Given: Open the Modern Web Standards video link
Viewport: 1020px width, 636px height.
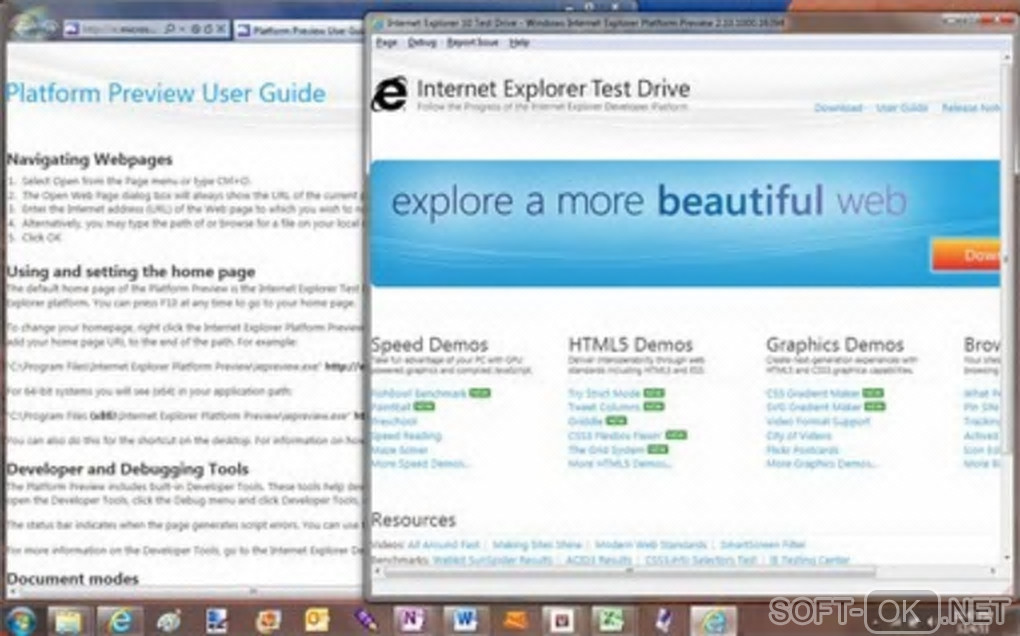Looking at the screenshot, I should 651,545.
